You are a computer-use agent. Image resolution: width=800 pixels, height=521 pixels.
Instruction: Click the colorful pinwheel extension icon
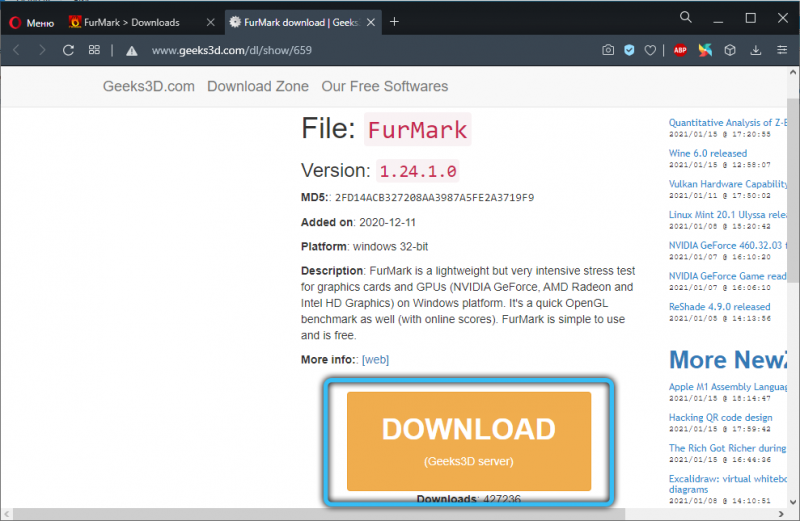705,50
